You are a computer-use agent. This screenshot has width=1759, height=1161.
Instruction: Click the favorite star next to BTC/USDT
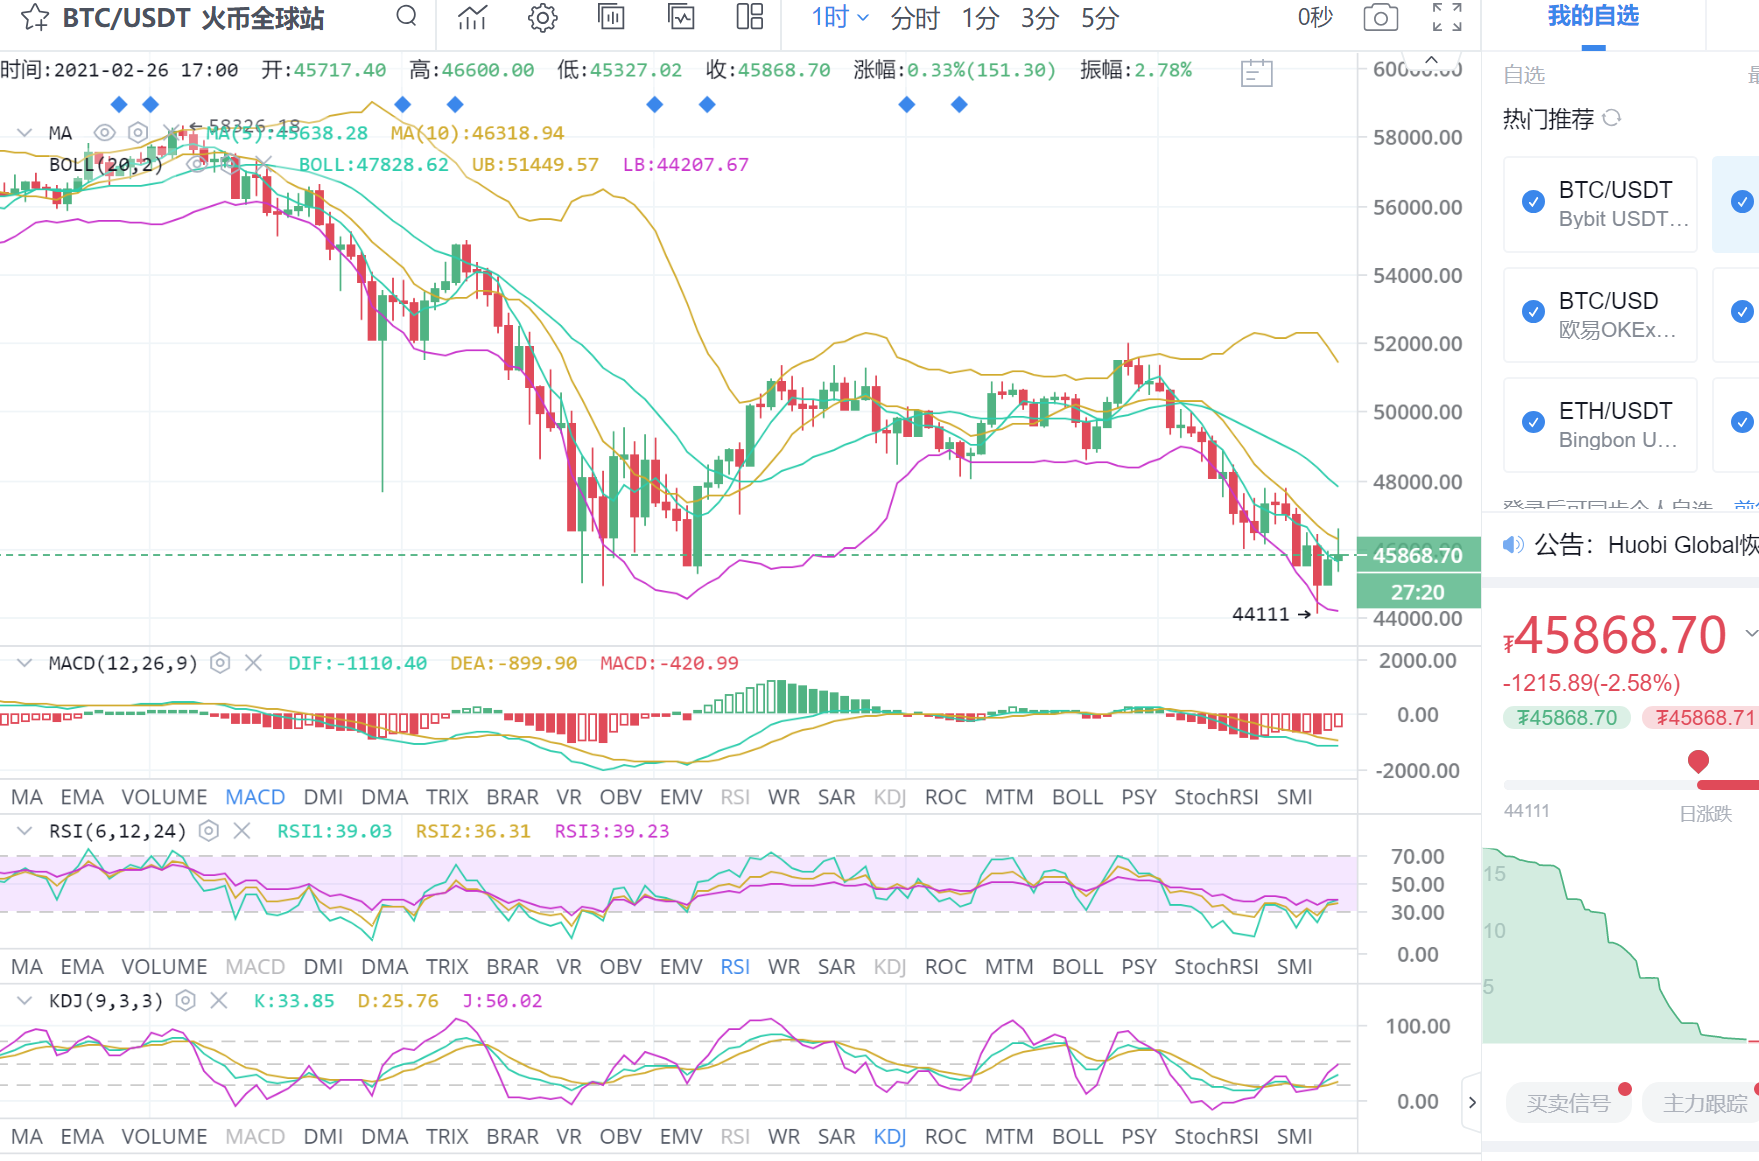pyautogui.click(x=34, y=17)
